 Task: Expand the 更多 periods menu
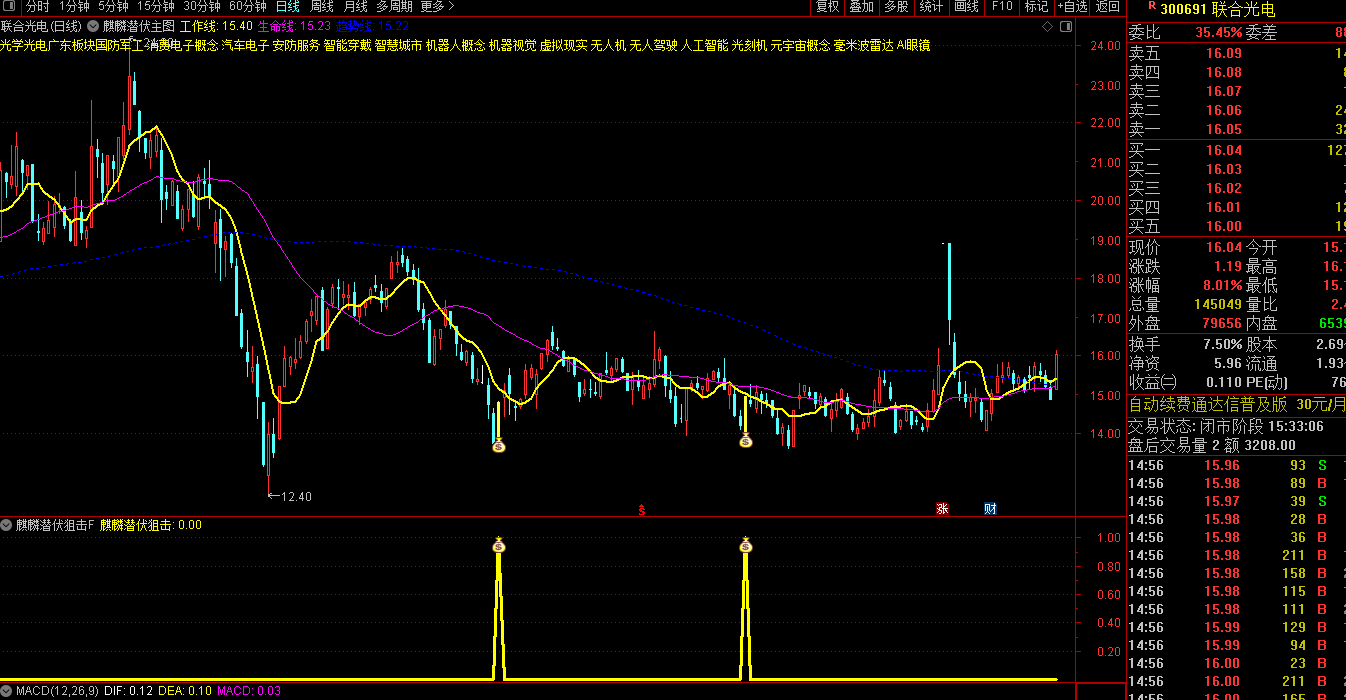(x=435, y=6)
